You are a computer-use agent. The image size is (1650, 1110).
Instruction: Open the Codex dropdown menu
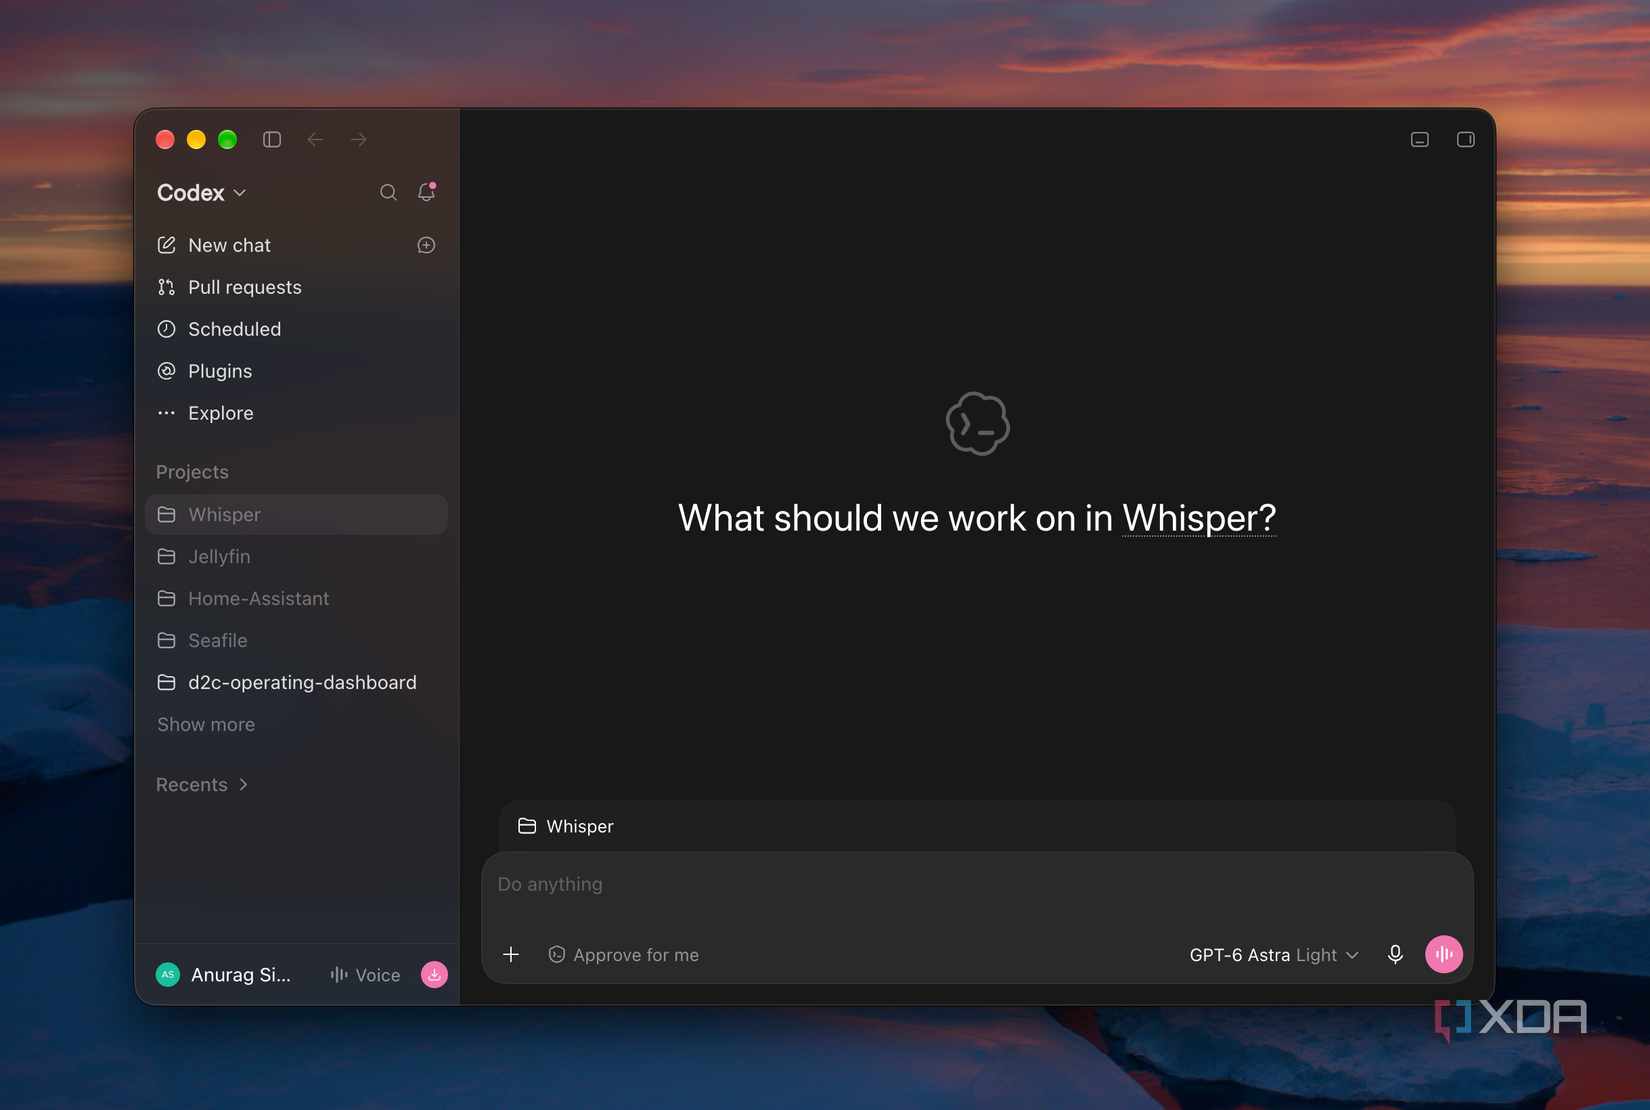tap(202, 193)
